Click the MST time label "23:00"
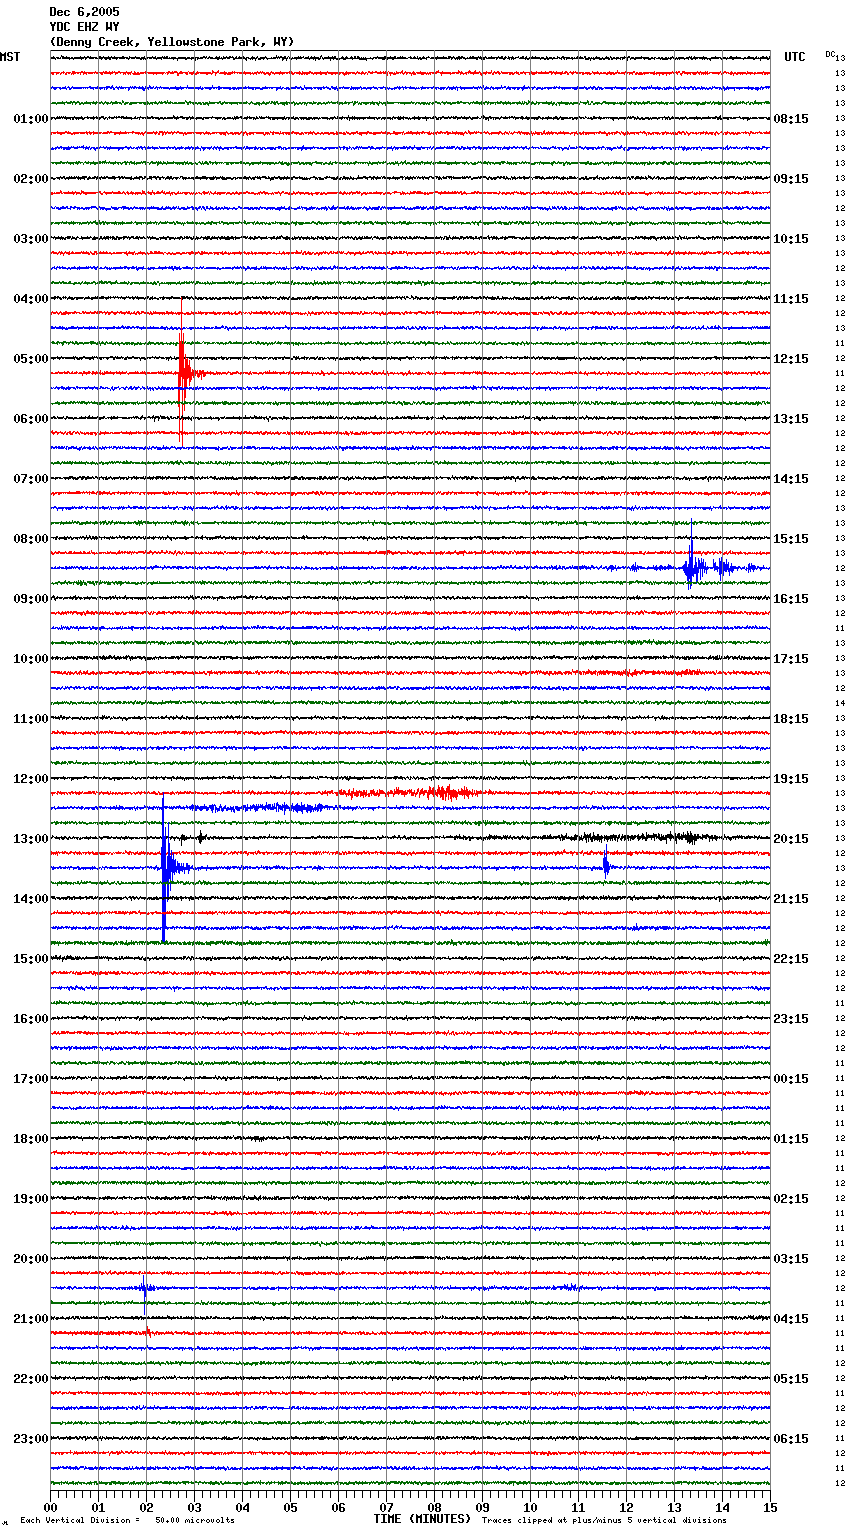Viewport: 850px width, 1534px height. coord(31,1439)
